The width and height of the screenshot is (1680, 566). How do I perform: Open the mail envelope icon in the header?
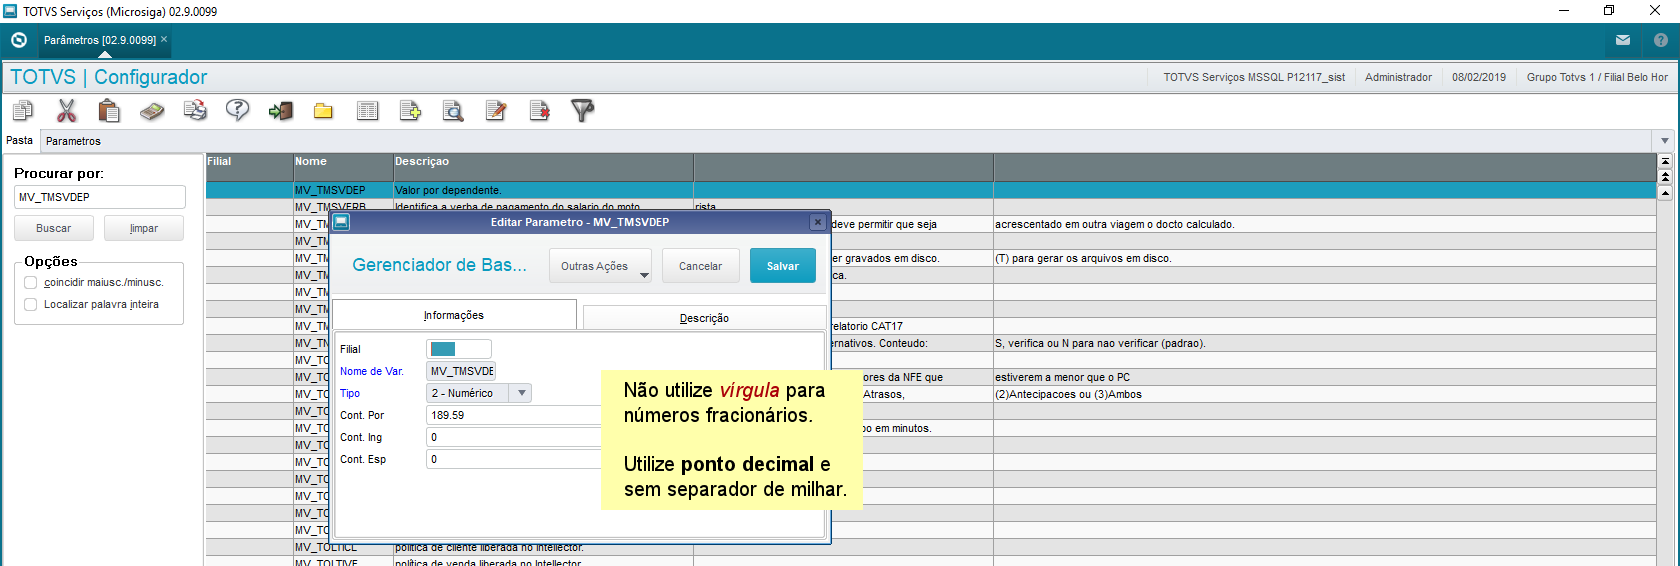[x=1623, y=40]
